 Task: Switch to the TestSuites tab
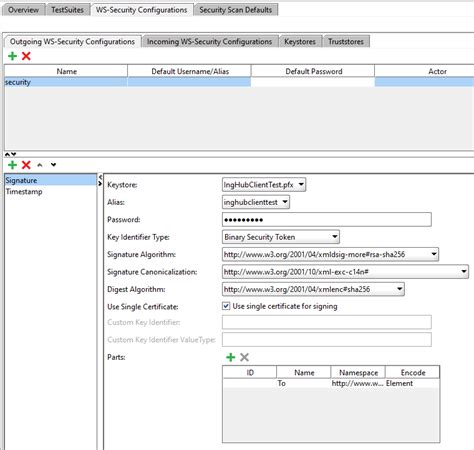coord(67,10)
